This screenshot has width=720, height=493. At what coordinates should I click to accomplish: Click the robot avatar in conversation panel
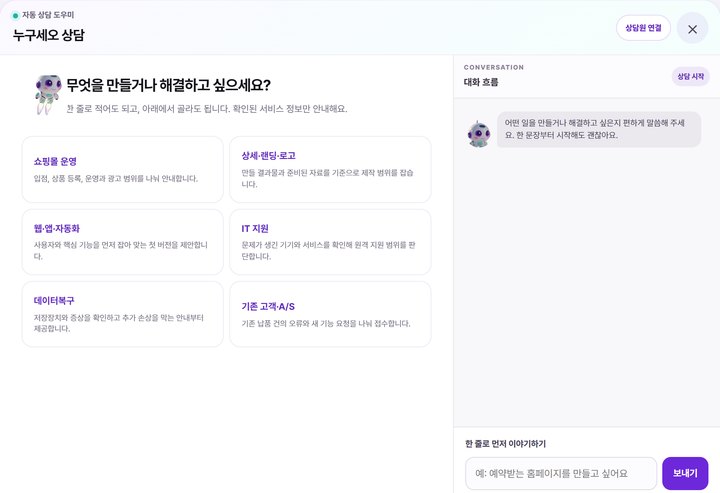point(478,134)
